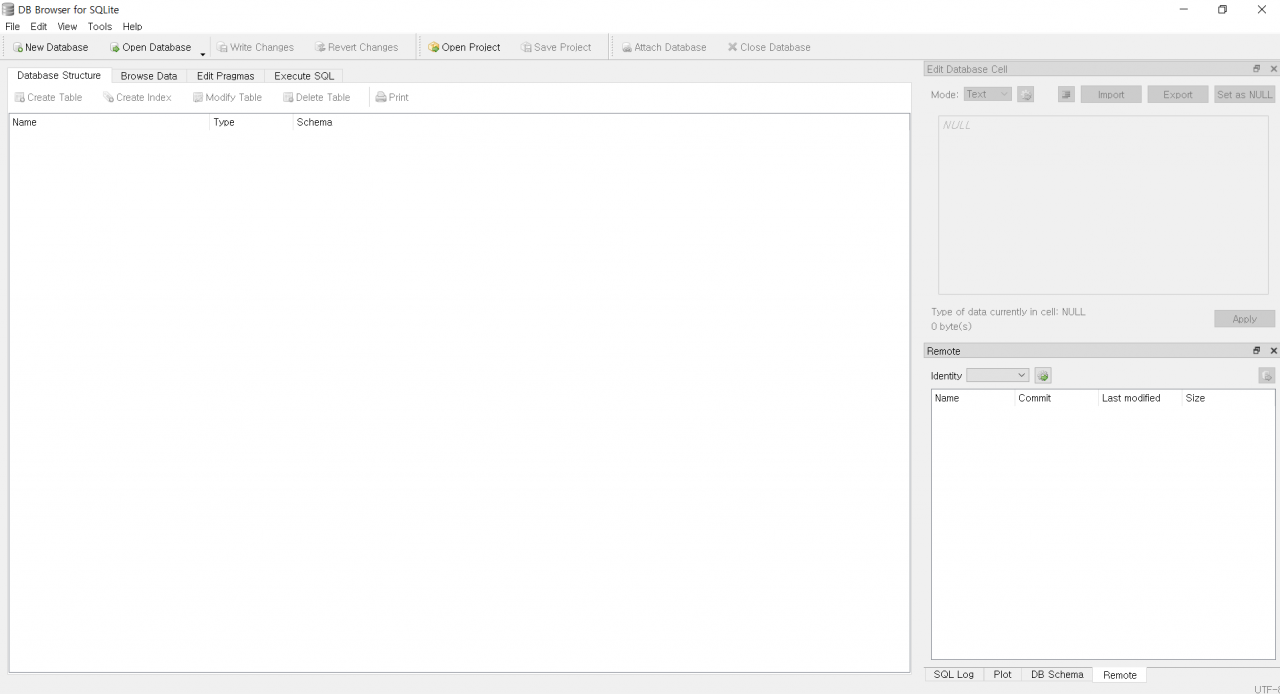Open the Execute SQL tab
The image size is (1280, 694).
point(304,76)
